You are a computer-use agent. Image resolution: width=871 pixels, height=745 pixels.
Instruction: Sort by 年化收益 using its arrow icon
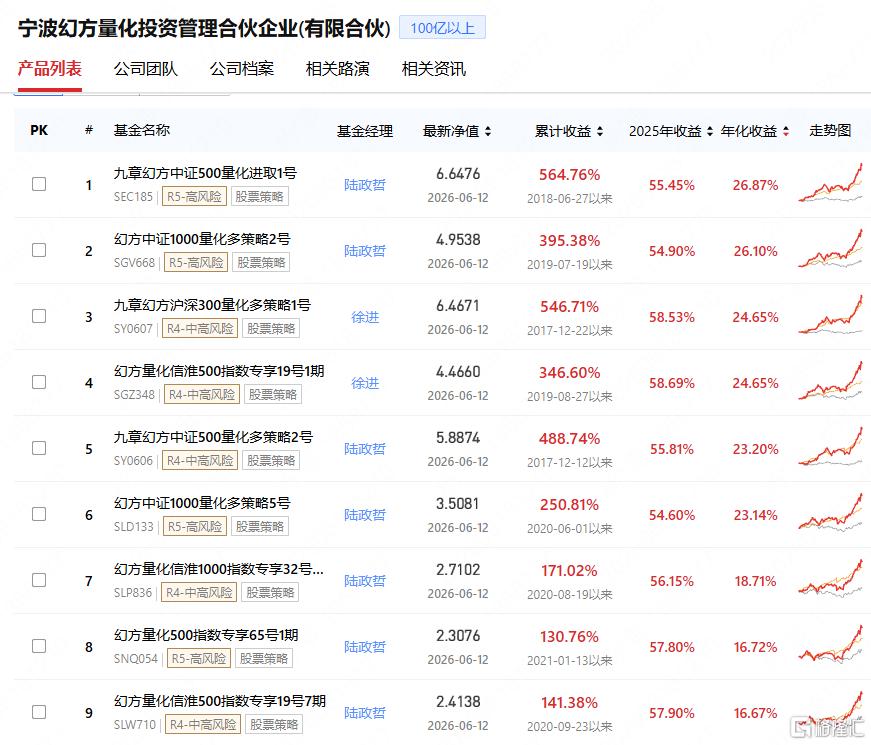tap(786, 131)
